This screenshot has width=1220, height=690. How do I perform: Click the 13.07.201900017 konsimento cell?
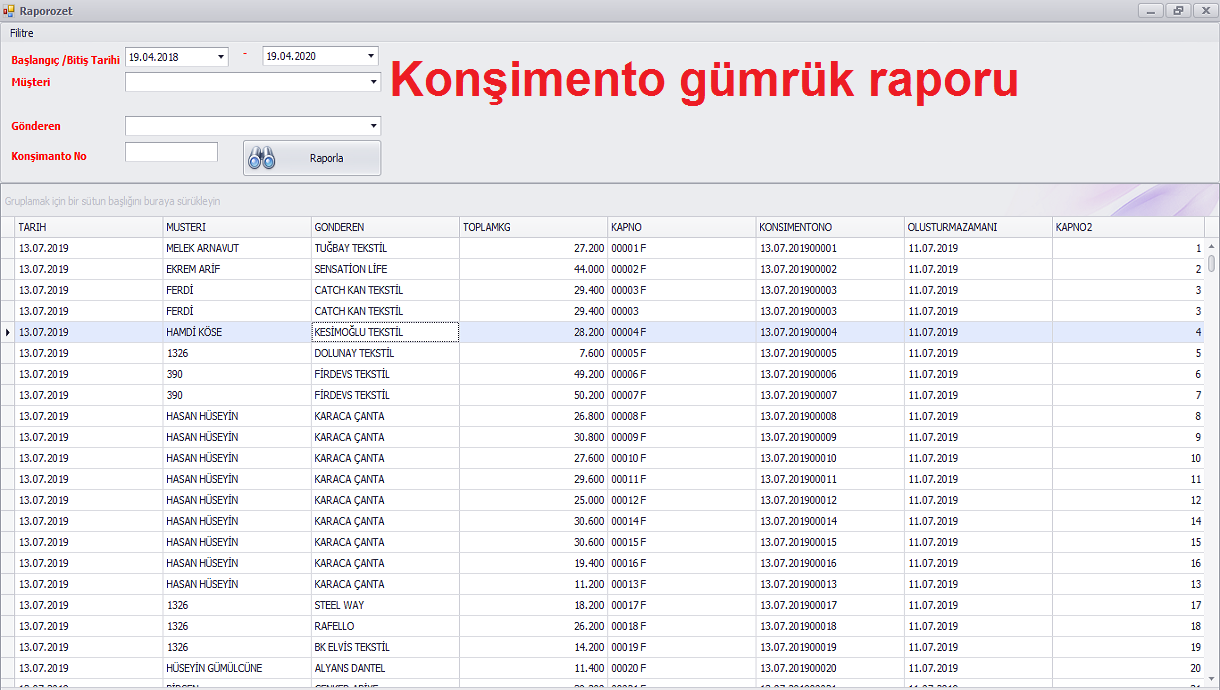tap(830, 605)
